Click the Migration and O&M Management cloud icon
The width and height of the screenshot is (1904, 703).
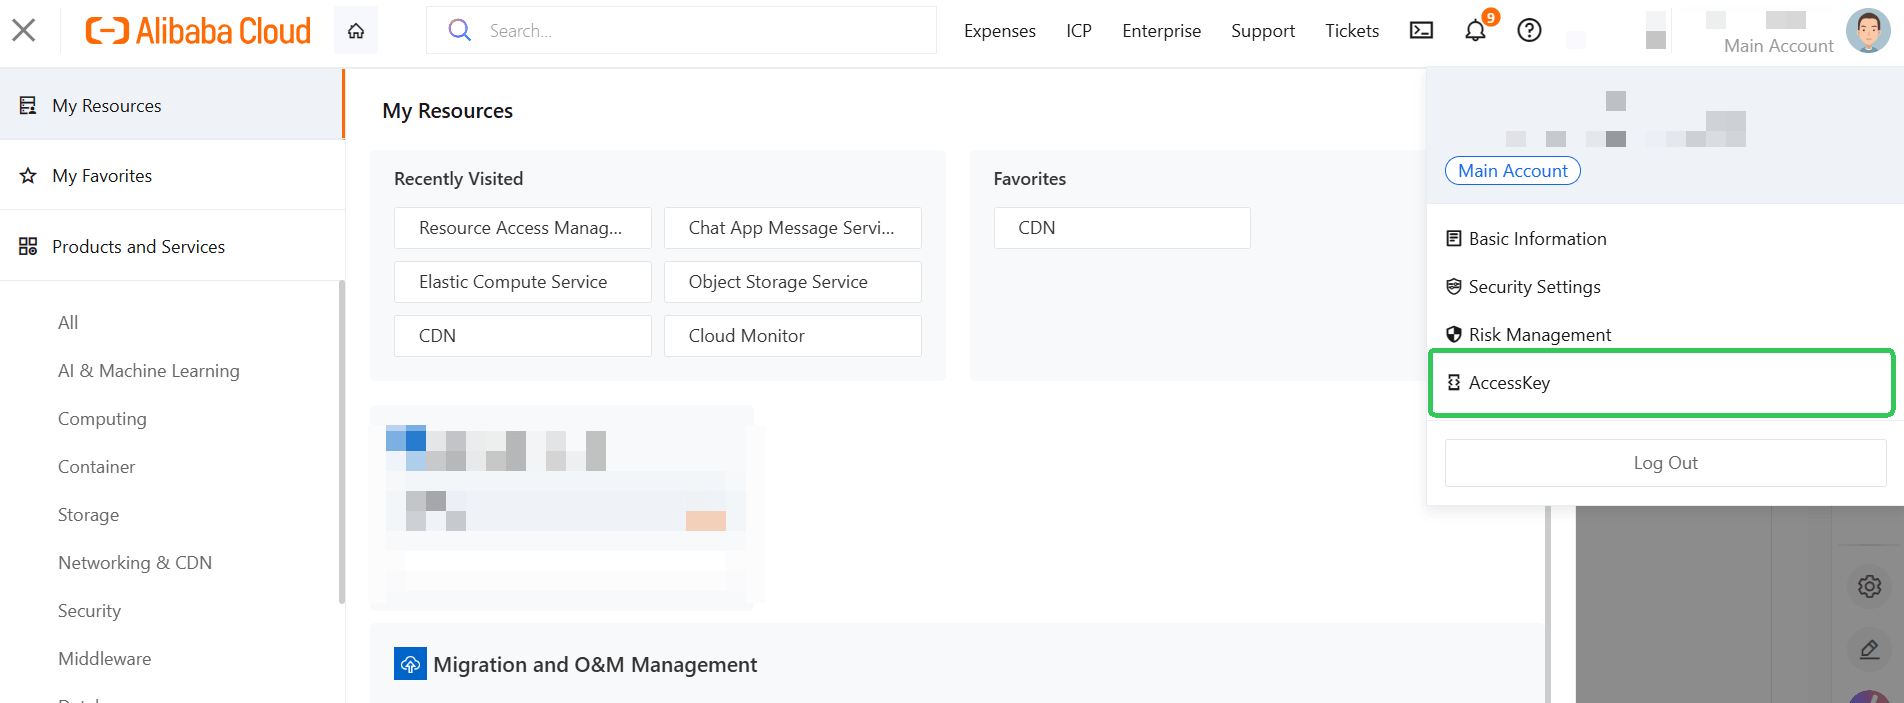410,664
